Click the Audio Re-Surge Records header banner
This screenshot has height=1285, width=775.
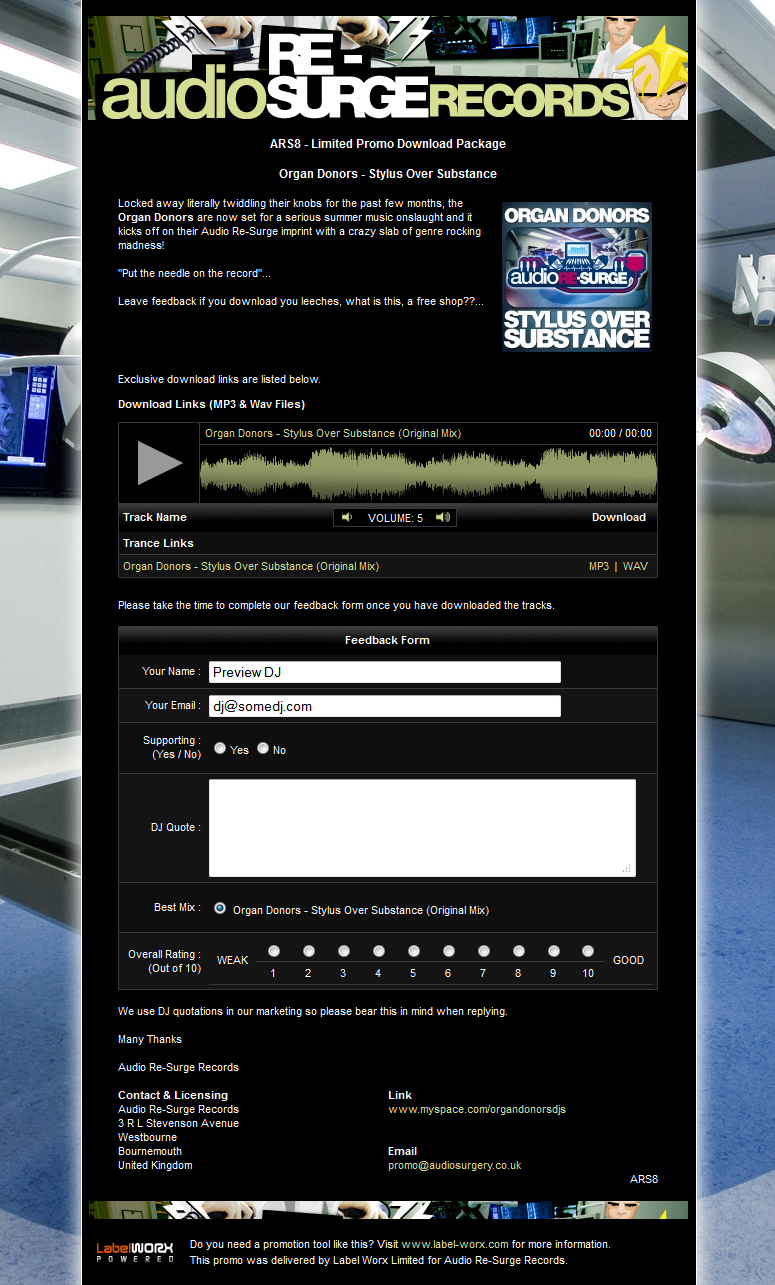[388, 68]
